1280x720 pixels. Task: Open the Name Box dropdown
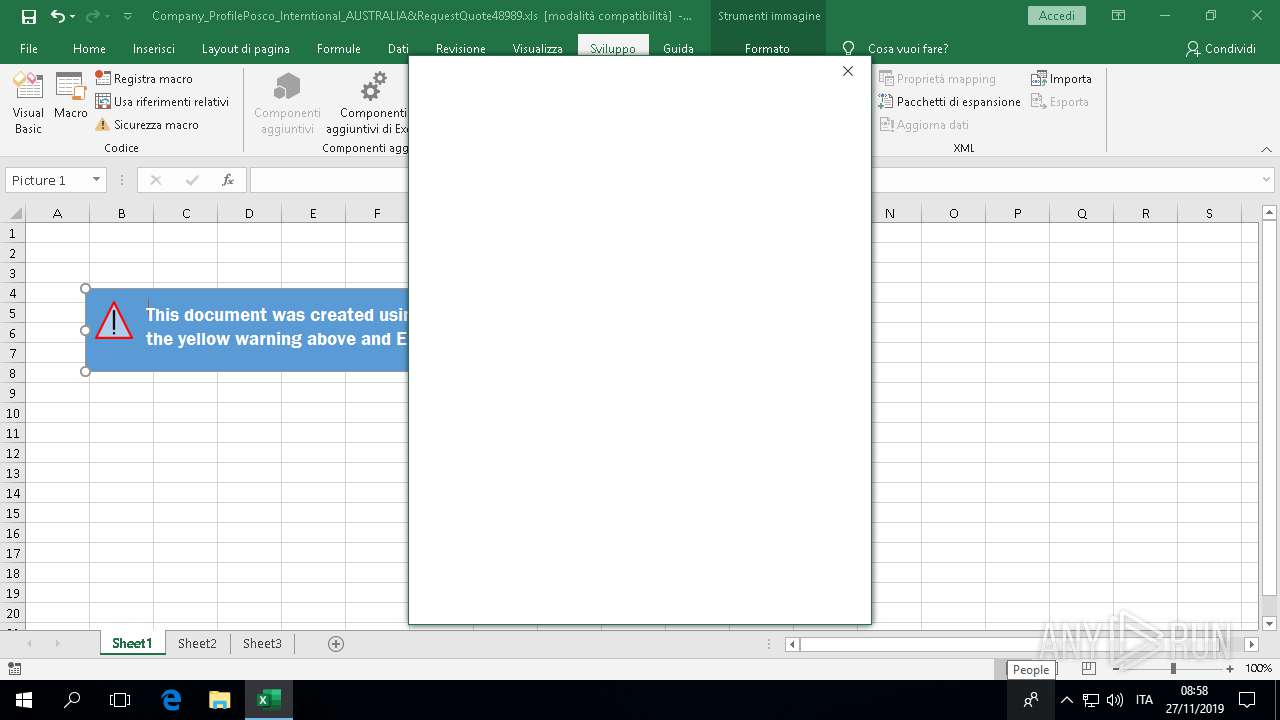(97, 180)
